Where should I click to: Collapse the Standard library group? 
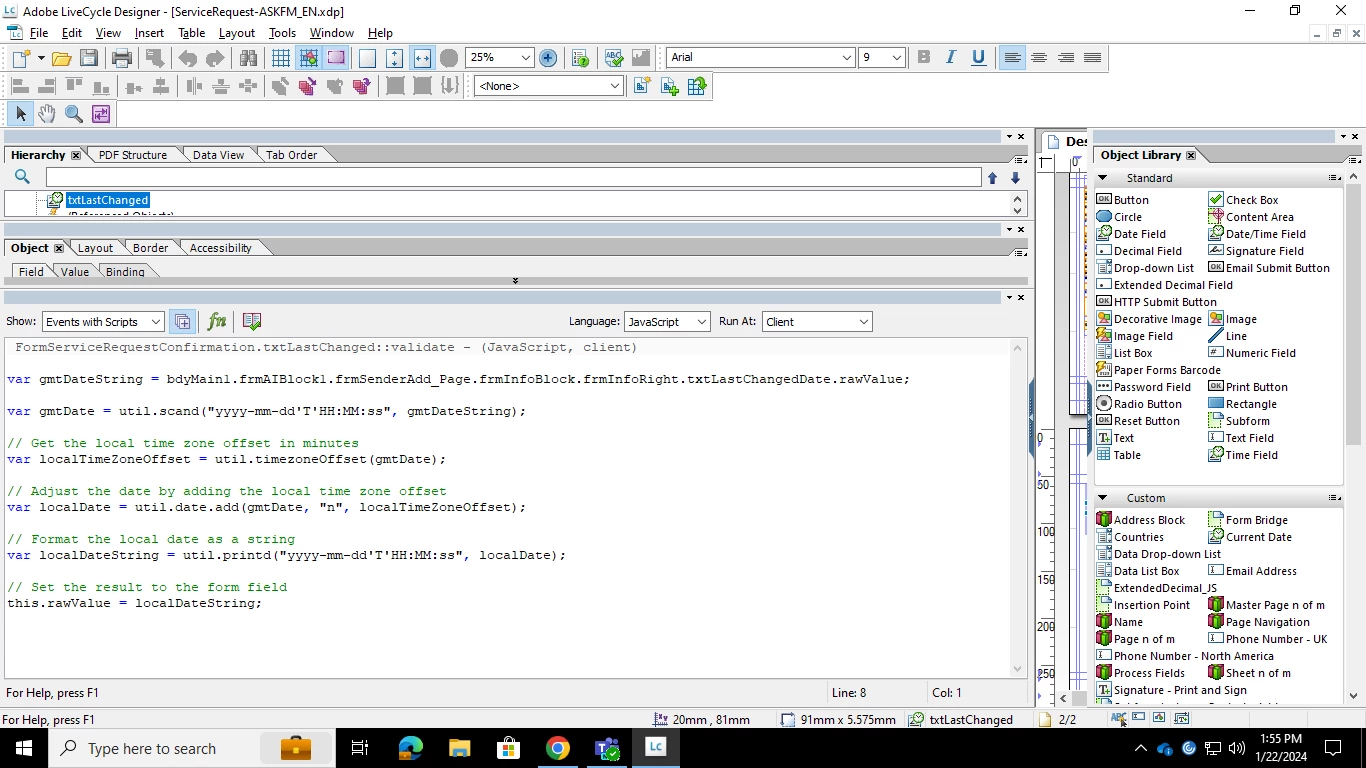1103,178
